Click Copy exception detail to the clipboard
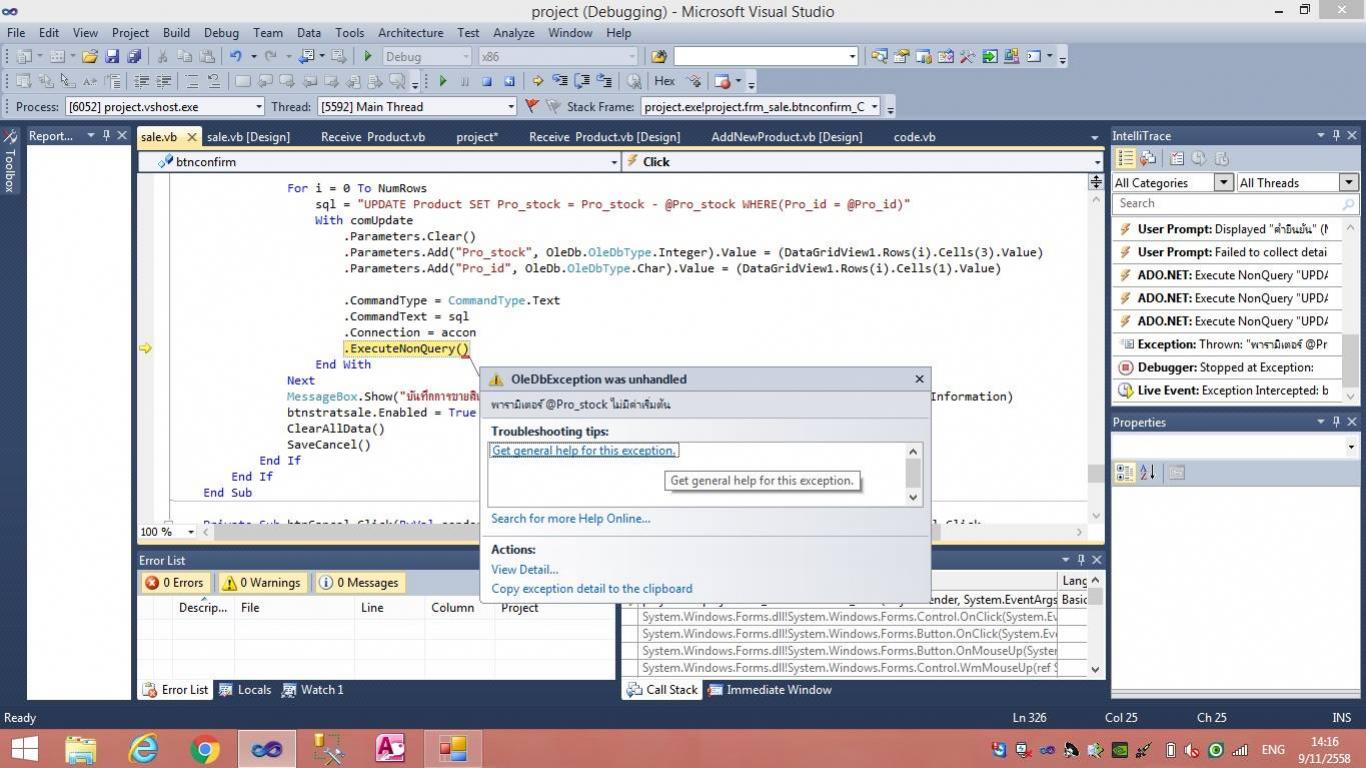The height and width of the screenshot is (768, 1366). [591, 589]
